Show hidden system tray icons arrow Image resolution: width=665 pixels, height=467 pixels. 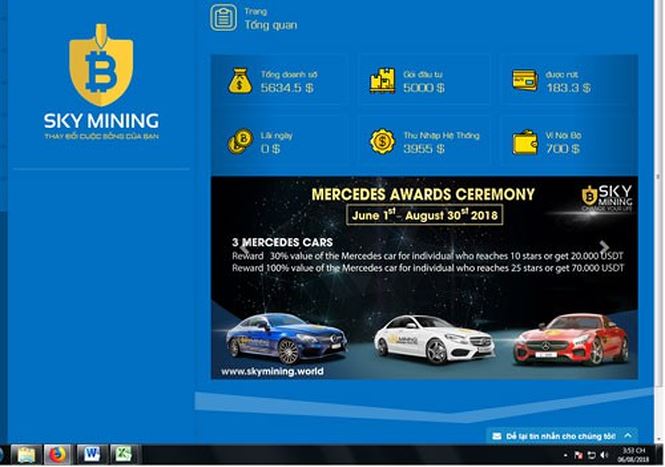click(x=565, y=456)
